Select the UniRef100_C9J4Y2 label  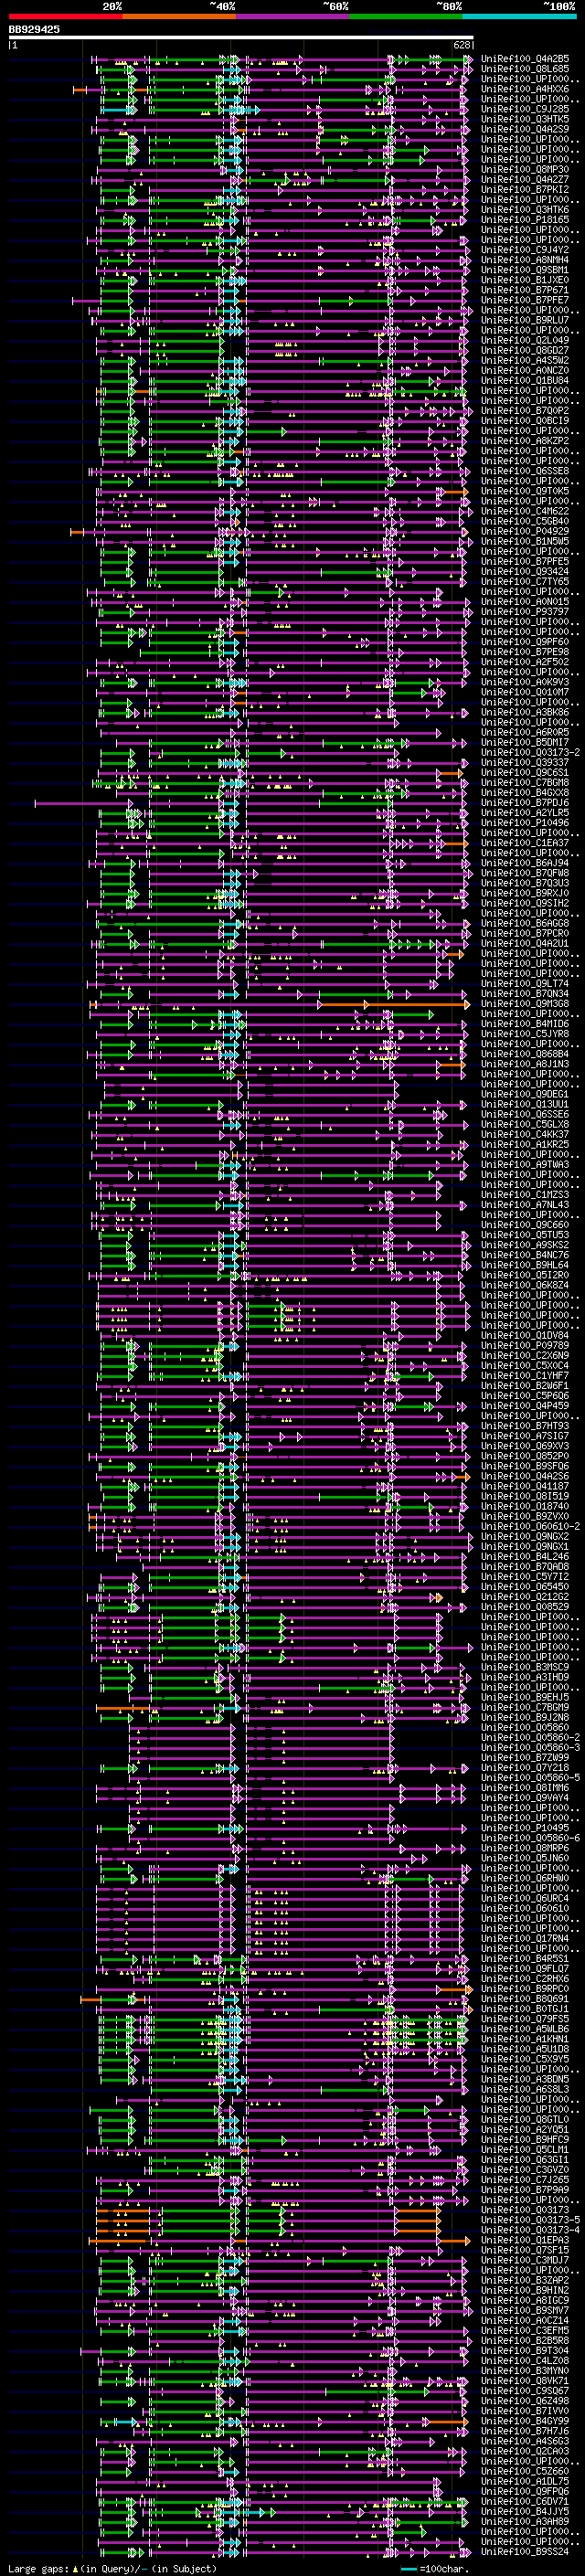525,250
